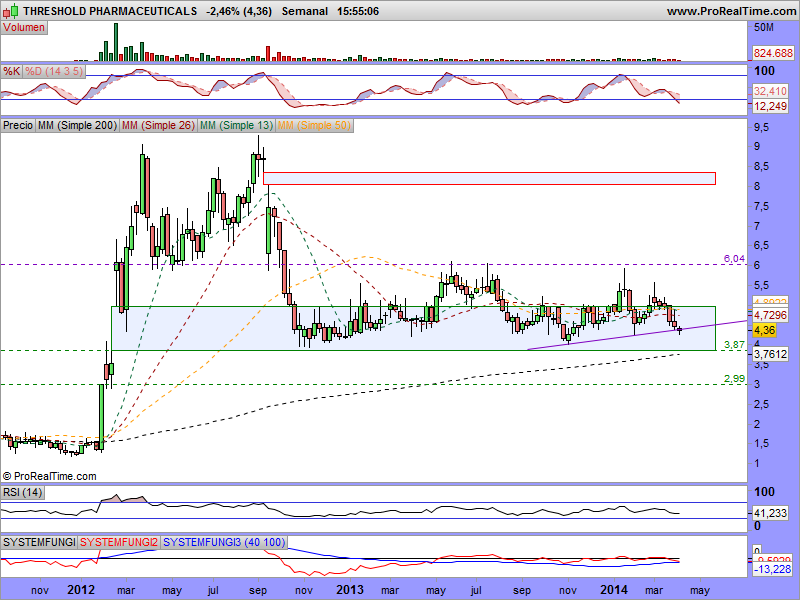Select the Precio panel label

18,126
